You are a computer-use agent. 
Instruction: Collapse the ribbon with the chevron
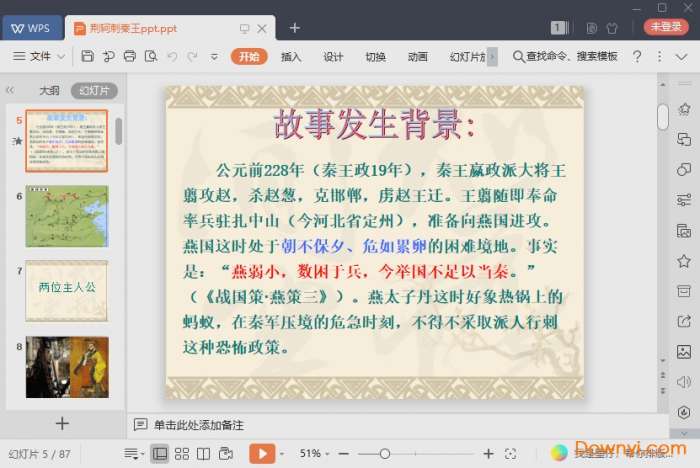point(681,57)
